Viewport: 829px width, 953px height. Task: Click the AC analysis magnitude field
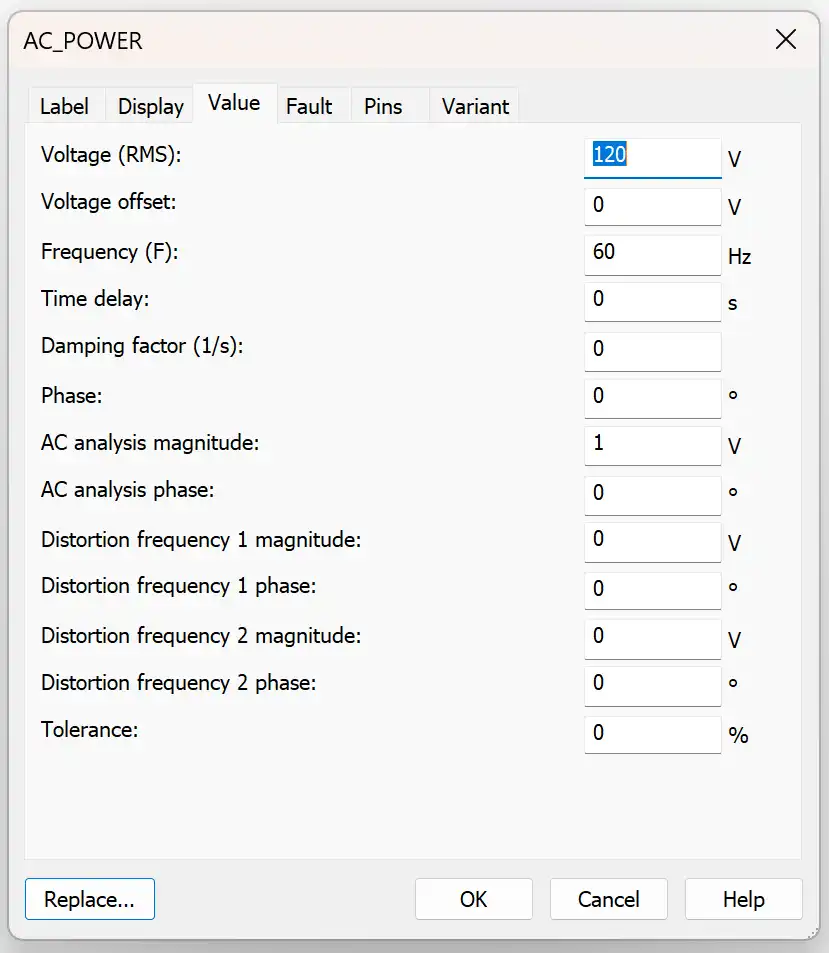tap(652, 444)
